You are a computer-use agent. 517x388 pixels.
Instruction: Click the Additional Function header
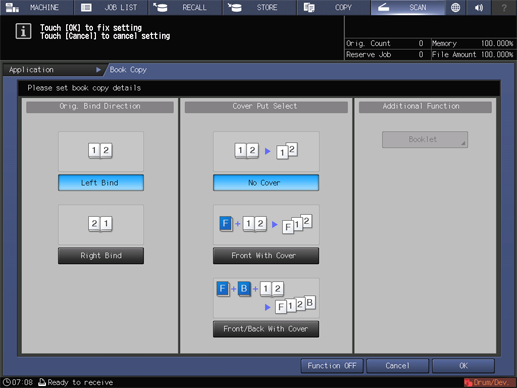tap(425, 107)
